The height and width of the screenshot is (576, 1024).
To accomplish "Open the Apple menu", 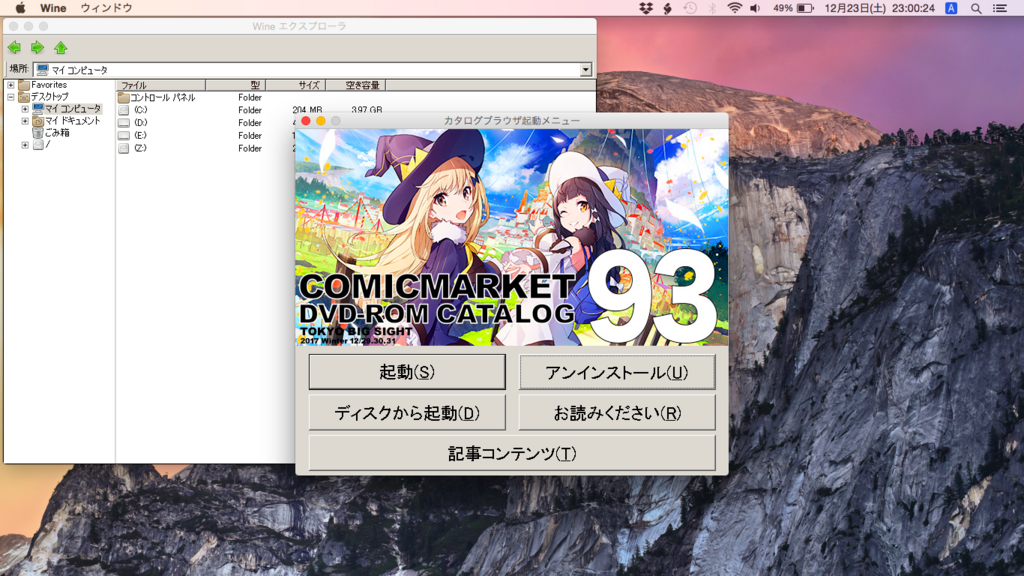I will pyautogui.click(x=20, y=8).
